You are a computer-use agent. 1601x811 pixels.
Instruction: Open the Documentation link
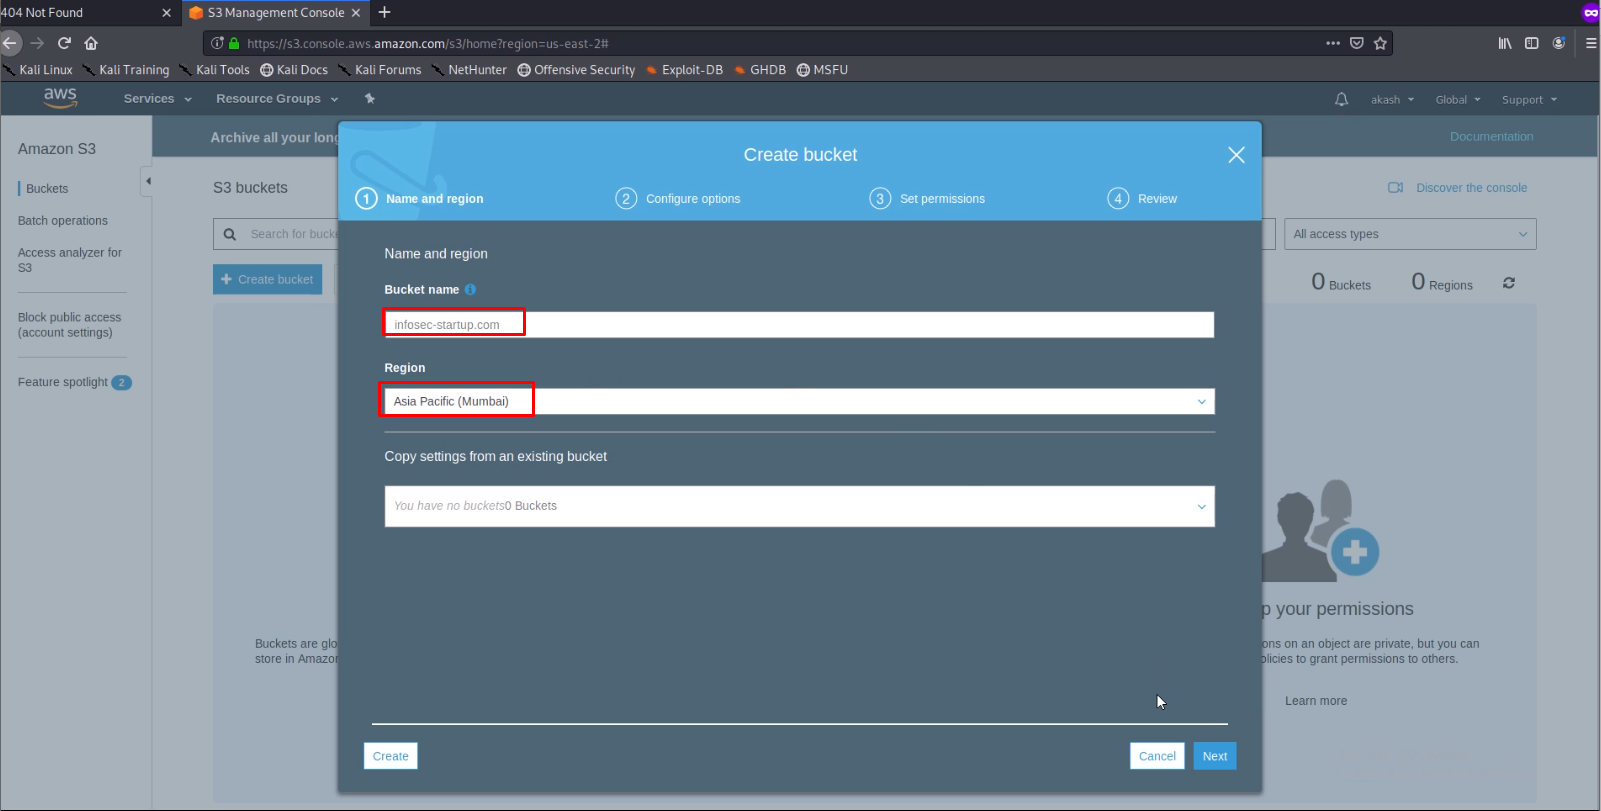(x=1491, y=137)
